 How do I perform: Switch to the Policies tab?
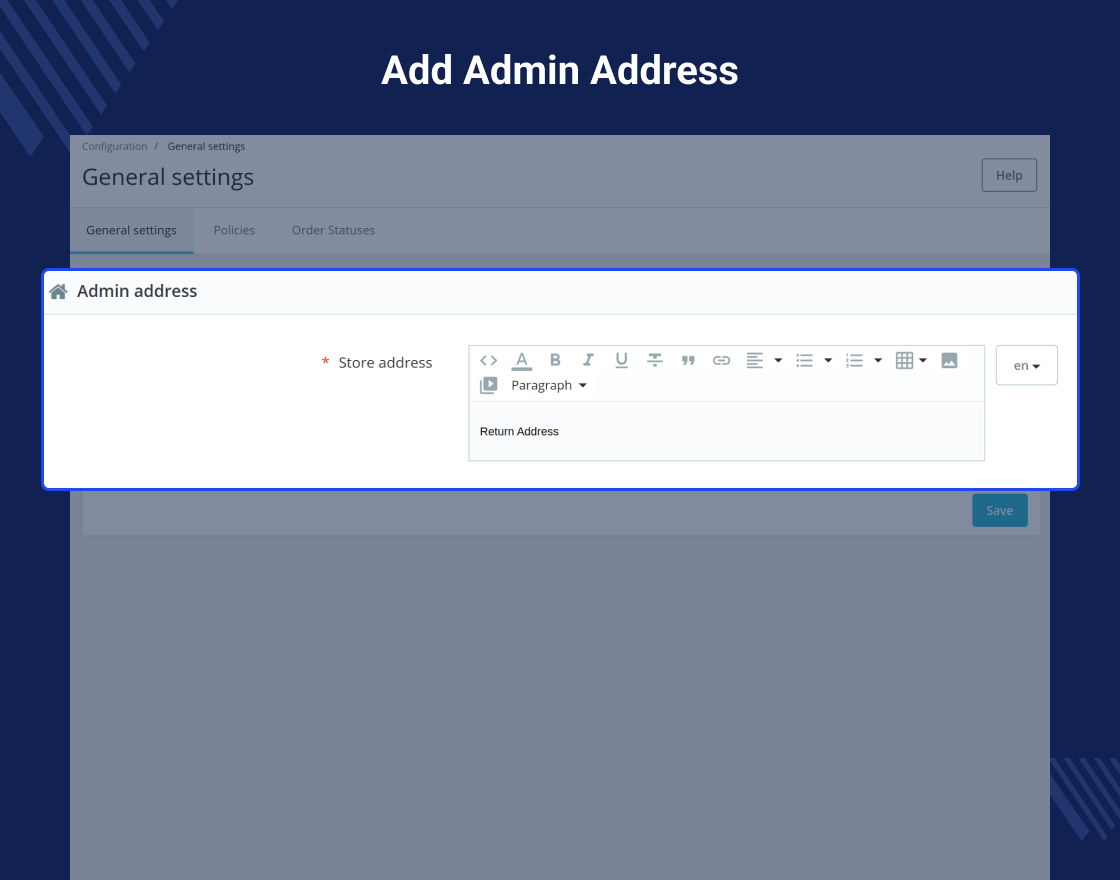point(234,230)
